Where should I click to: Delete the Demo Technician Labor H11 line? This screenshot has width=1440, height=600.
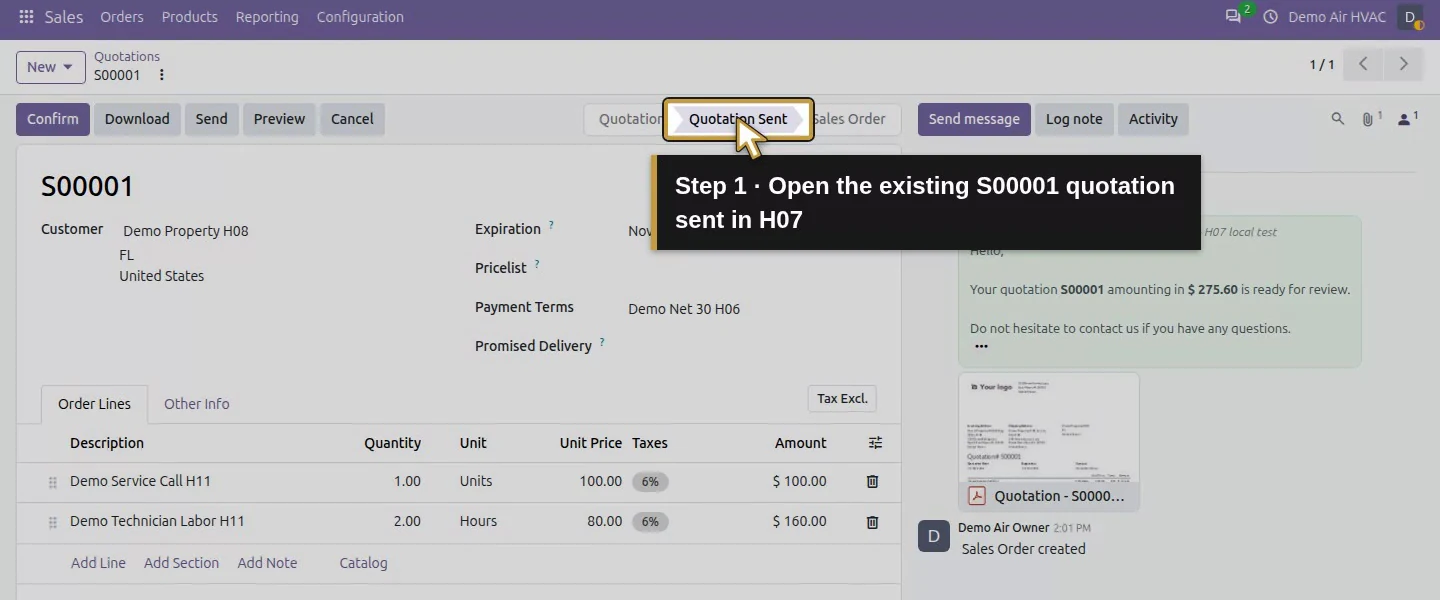(x=872, y=522)
